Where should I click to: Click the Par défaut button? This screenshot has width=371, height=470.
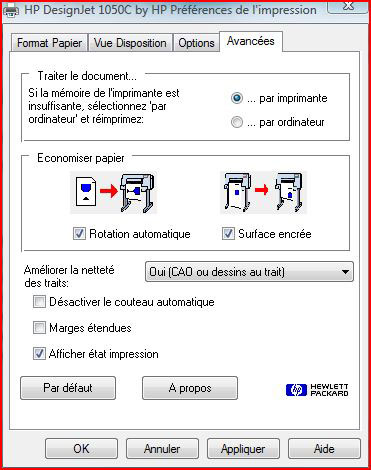click(68, 388)
